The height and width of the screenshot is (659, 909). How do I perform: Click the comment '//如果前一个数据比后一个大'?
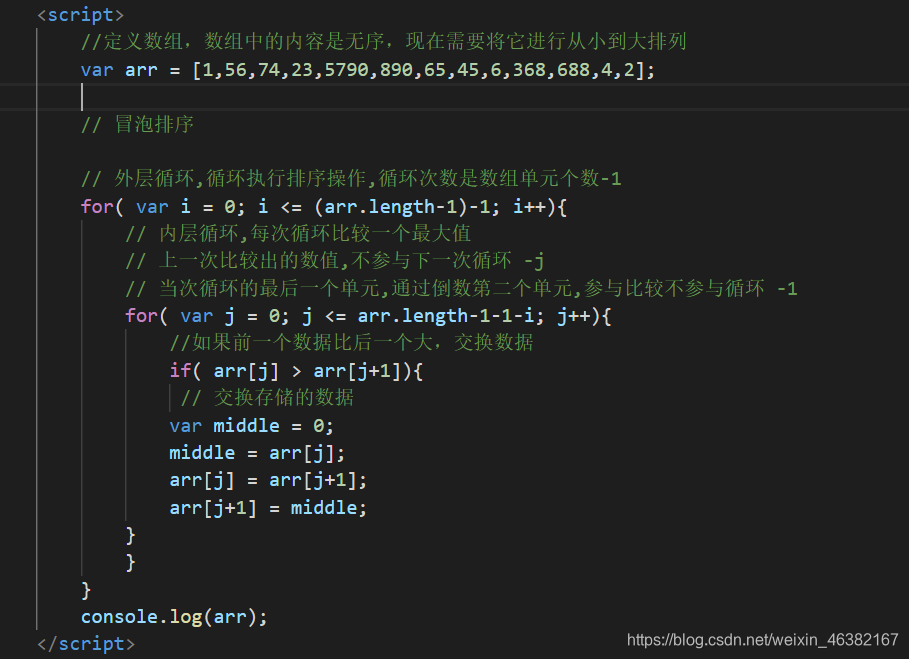[351, 343]
